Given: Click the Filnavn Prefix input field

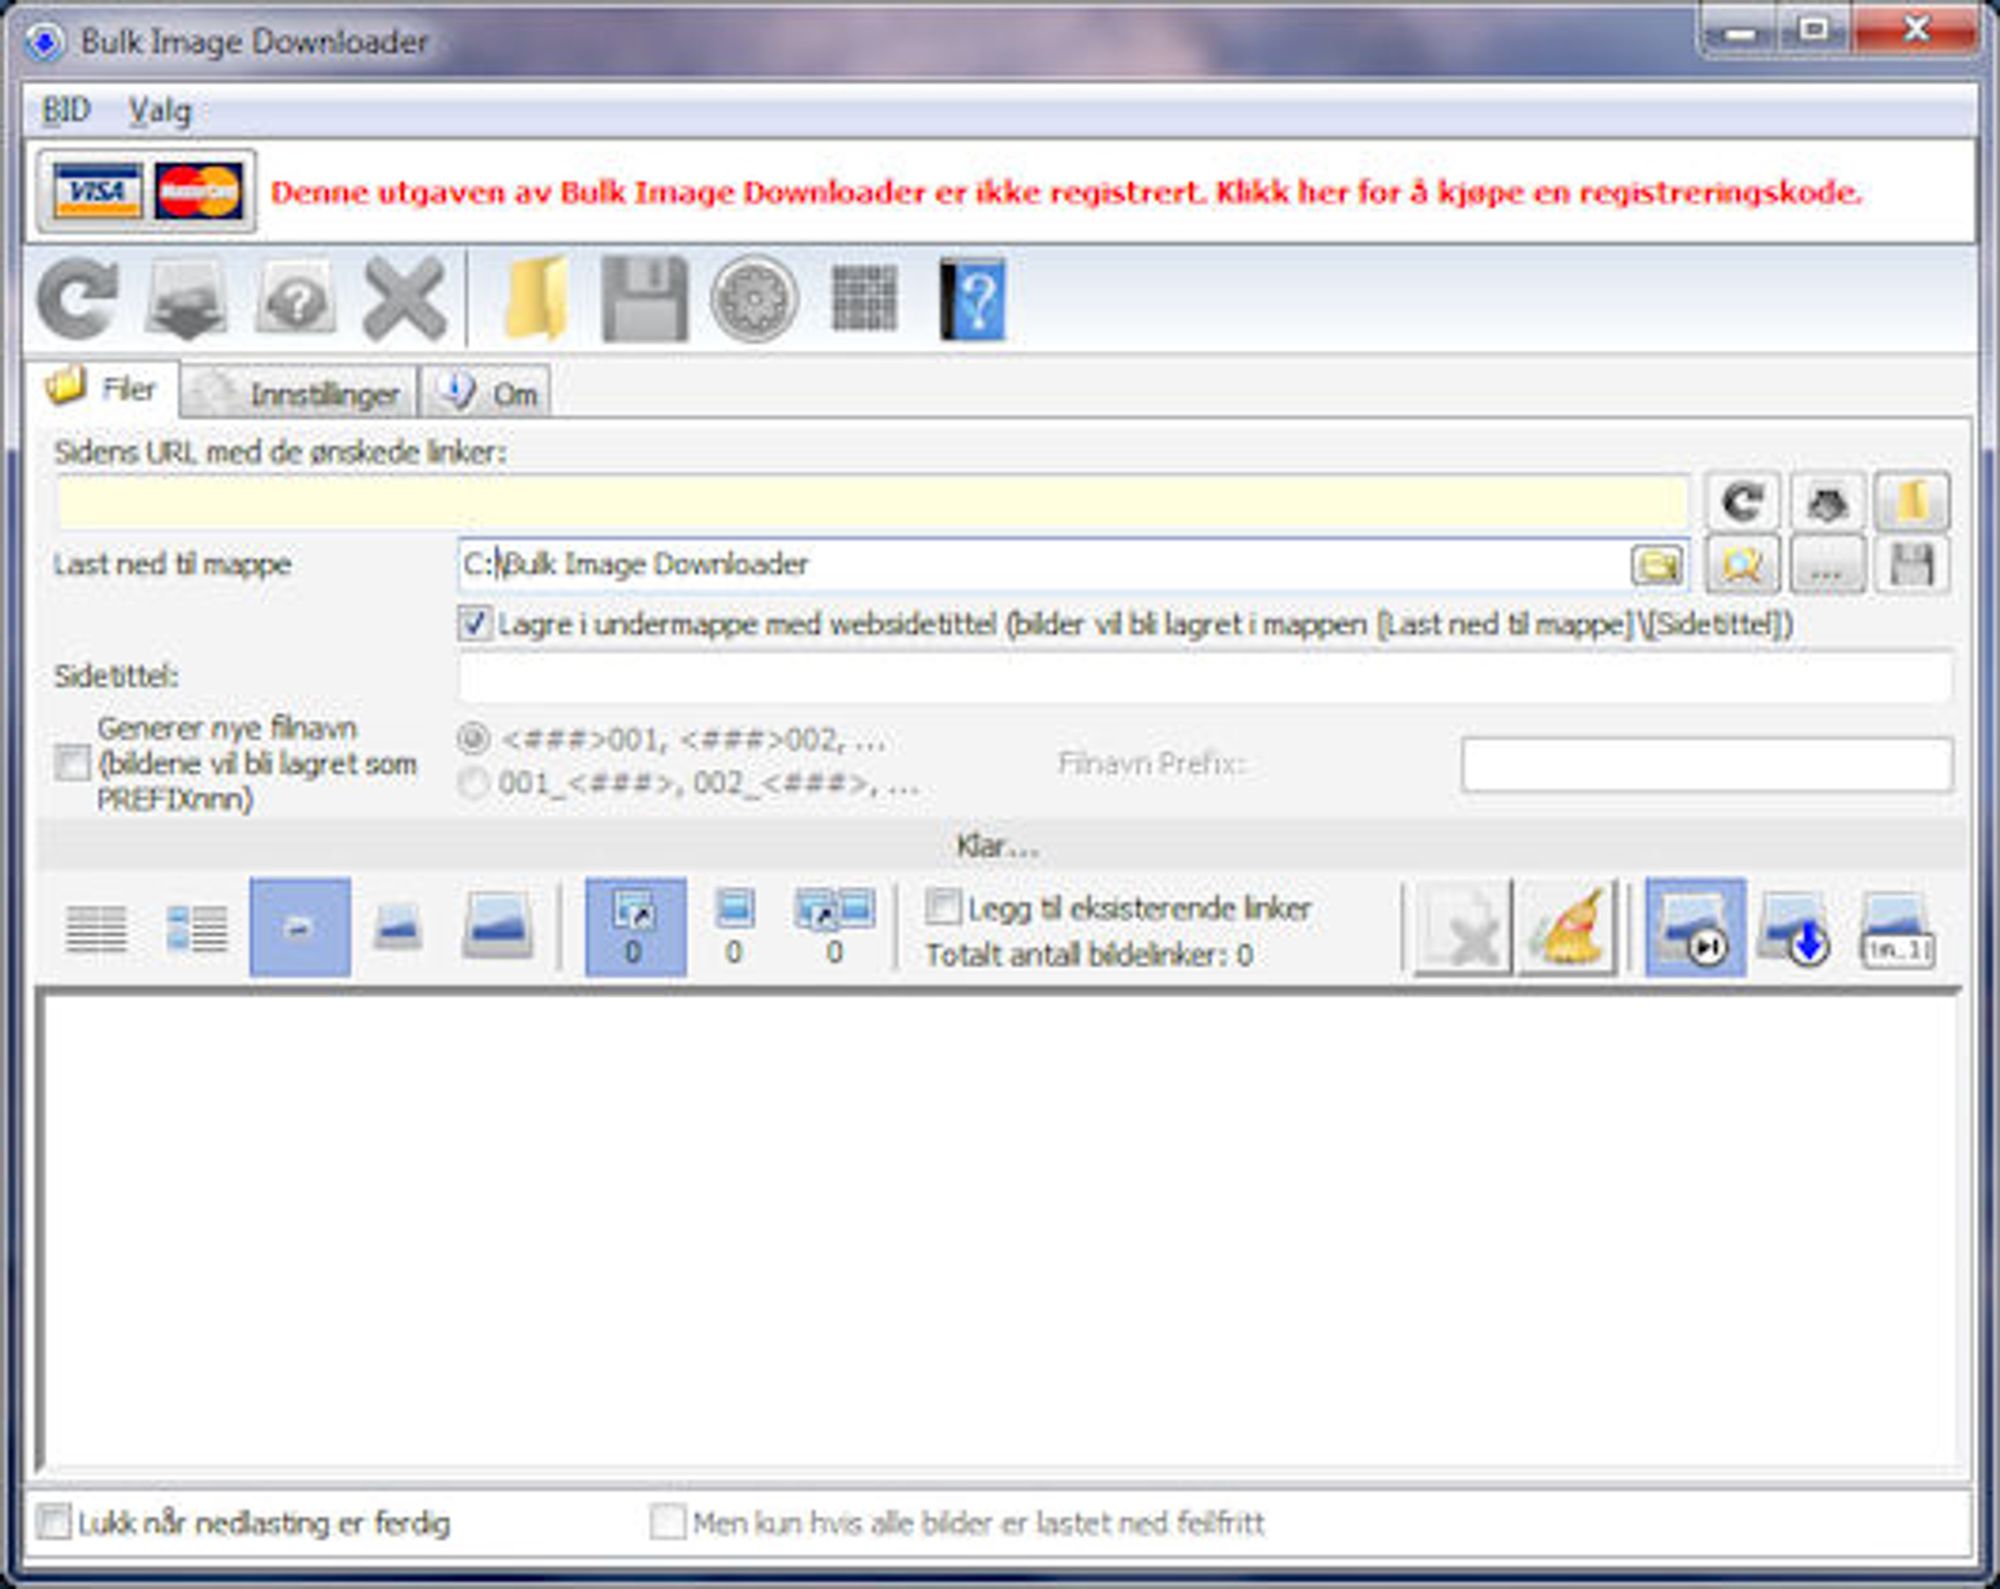Looking at the screenshot, I should point(1706,765).
